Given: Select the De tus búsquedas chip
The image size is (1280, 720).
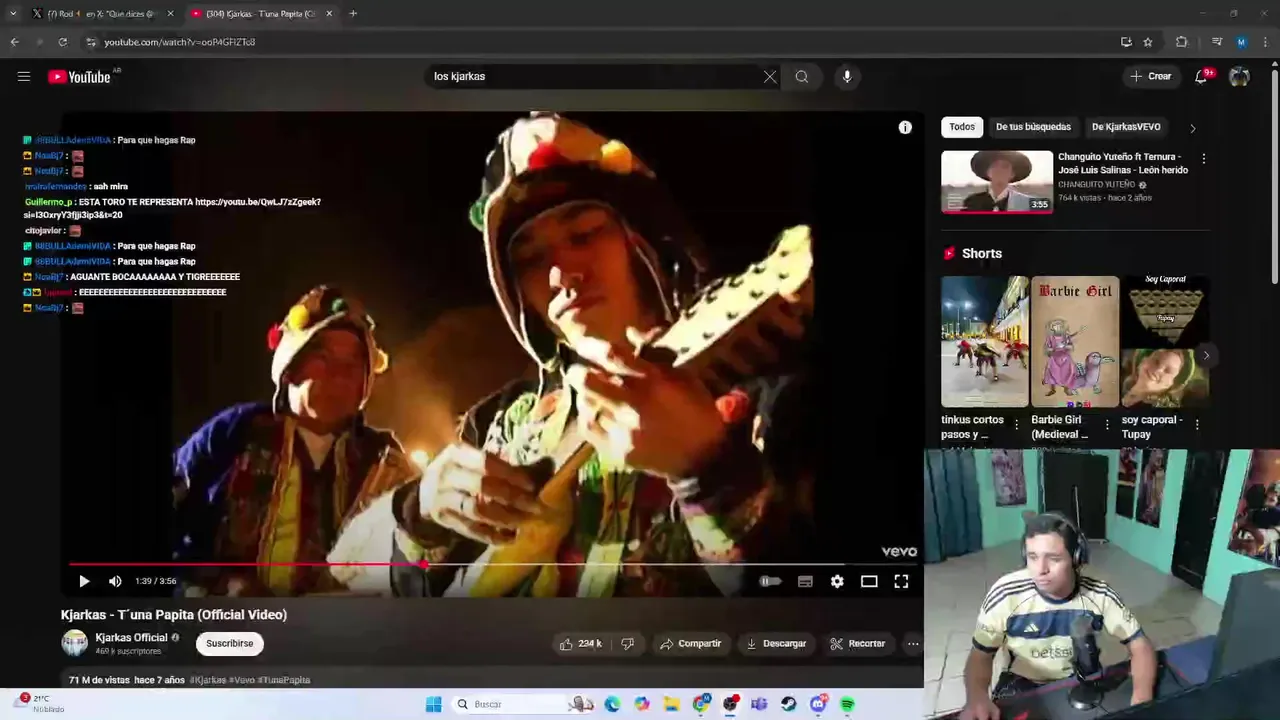Looking at the screenshot, I should [1033, 127].
